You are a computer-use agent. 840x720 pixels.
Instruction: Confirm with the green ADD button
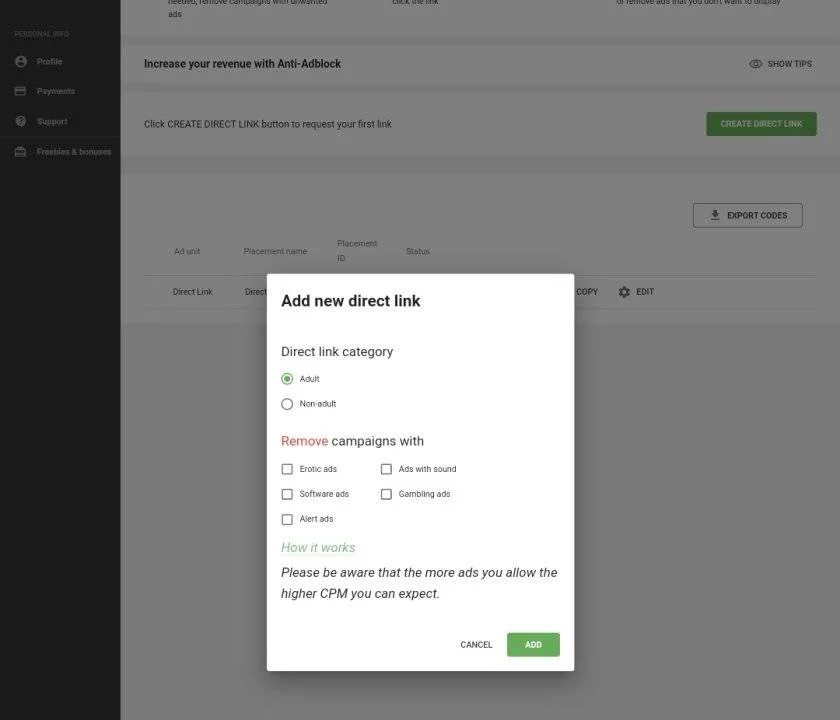(x=533, y=644)
